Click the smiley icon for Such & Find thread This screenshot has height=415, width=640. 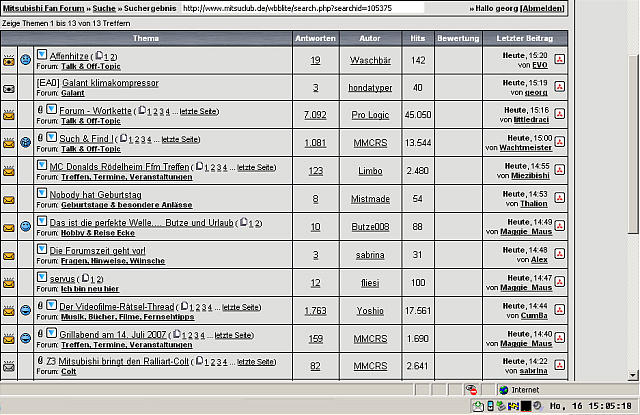25,143
